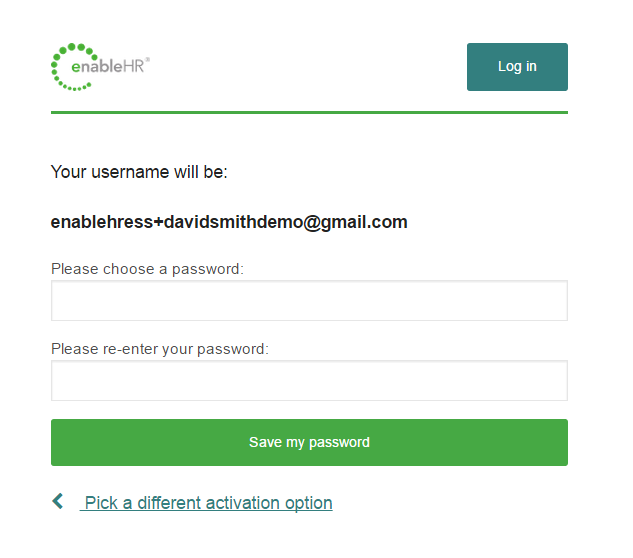Click the enableHR green dotted circle logo
The image size is (633, 558).
click(74, 67)
